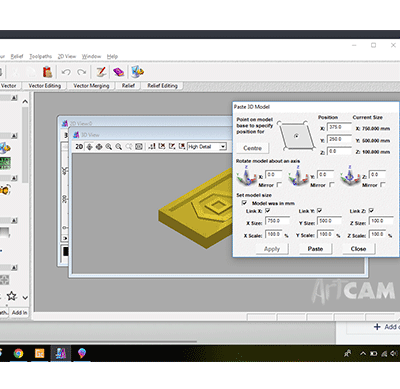Collapse the fifth left panel section arrow
This screenshot has height=389, width=400.
pos(14,268)
